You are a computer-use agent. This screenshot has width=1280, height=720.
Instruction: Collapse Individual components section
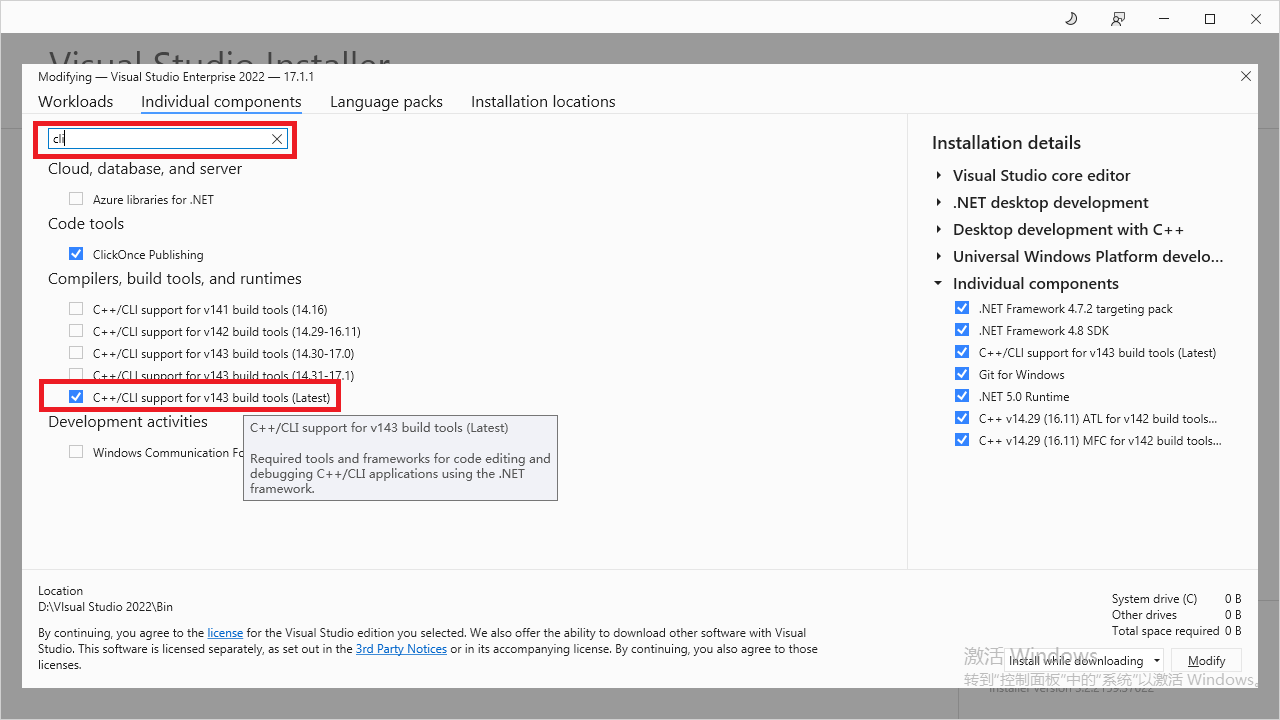coord(939,283)
